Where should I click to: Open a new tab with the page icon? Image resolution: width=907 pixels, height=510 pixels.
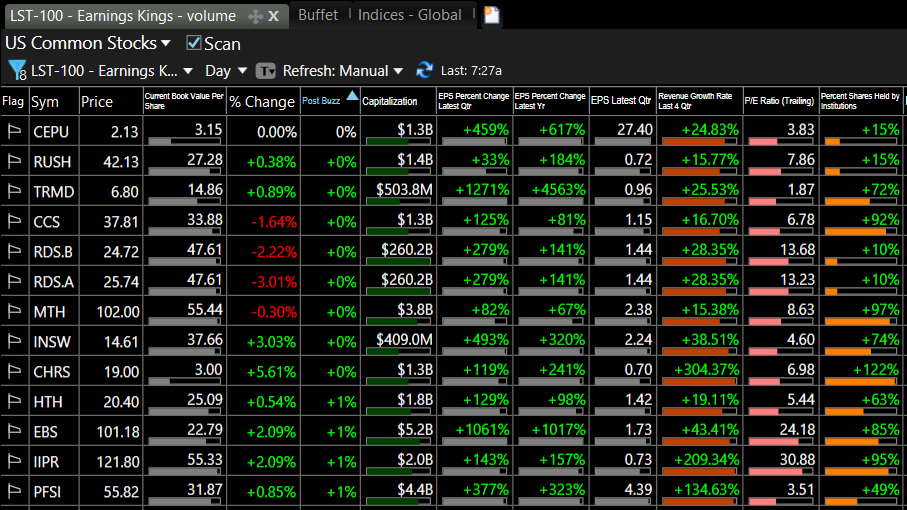coord(492,15)
